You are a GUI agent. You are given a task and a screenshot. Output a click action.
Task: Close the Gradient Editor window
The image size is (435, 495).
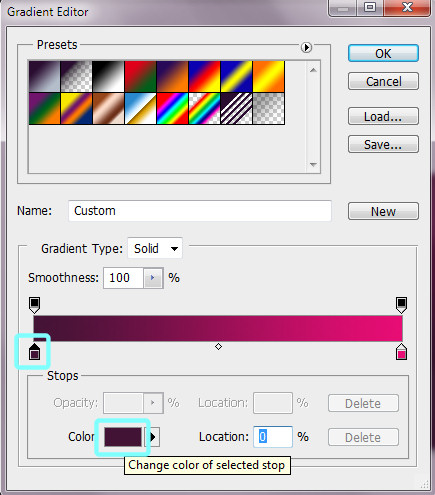click(407, 7)
